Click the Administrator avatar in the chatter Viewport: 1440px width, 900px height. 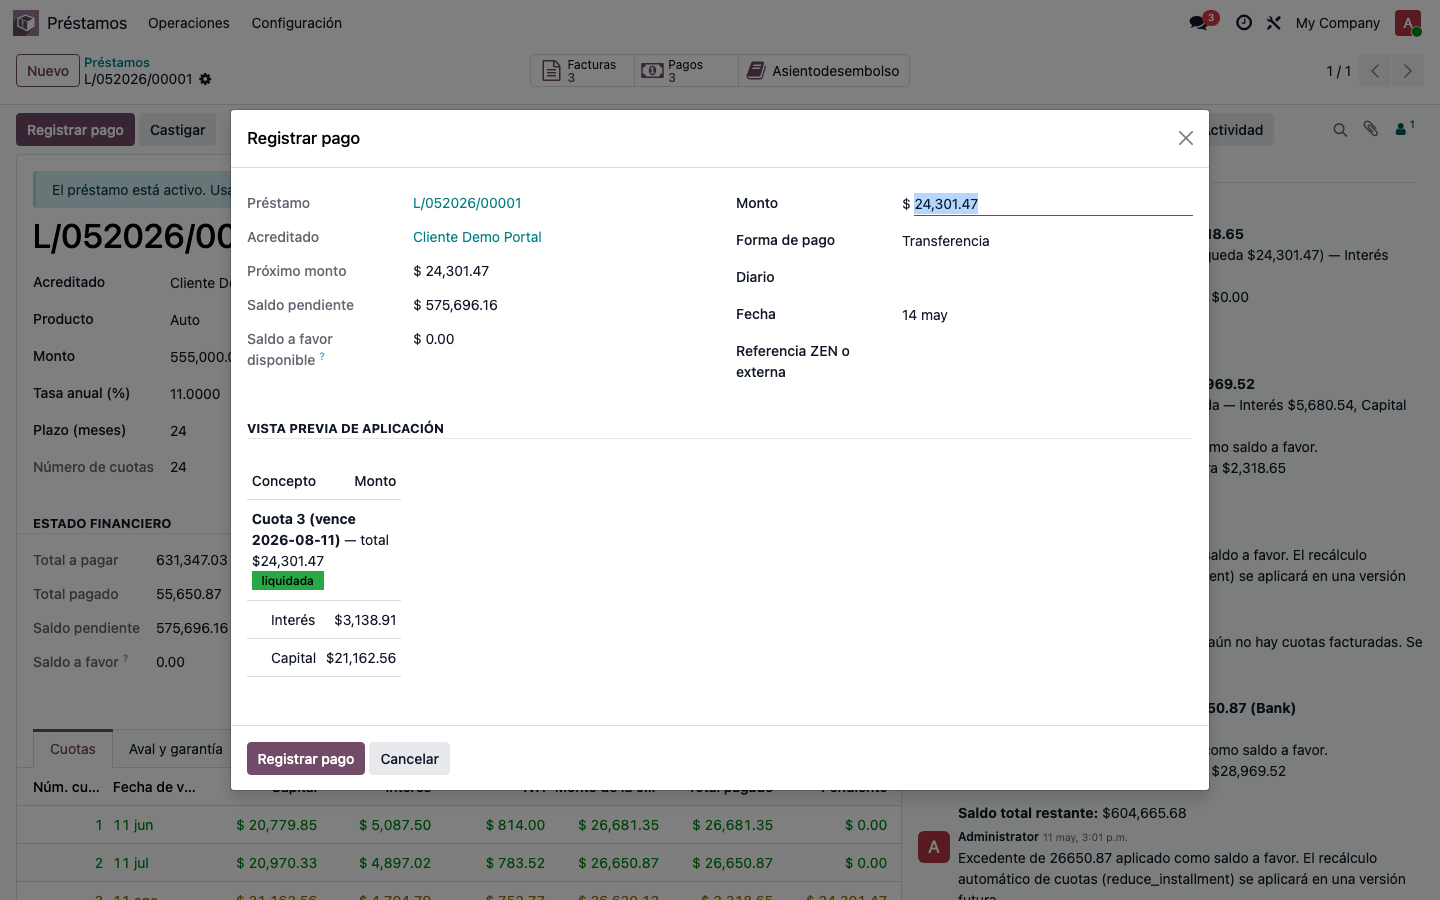point(934,847)
